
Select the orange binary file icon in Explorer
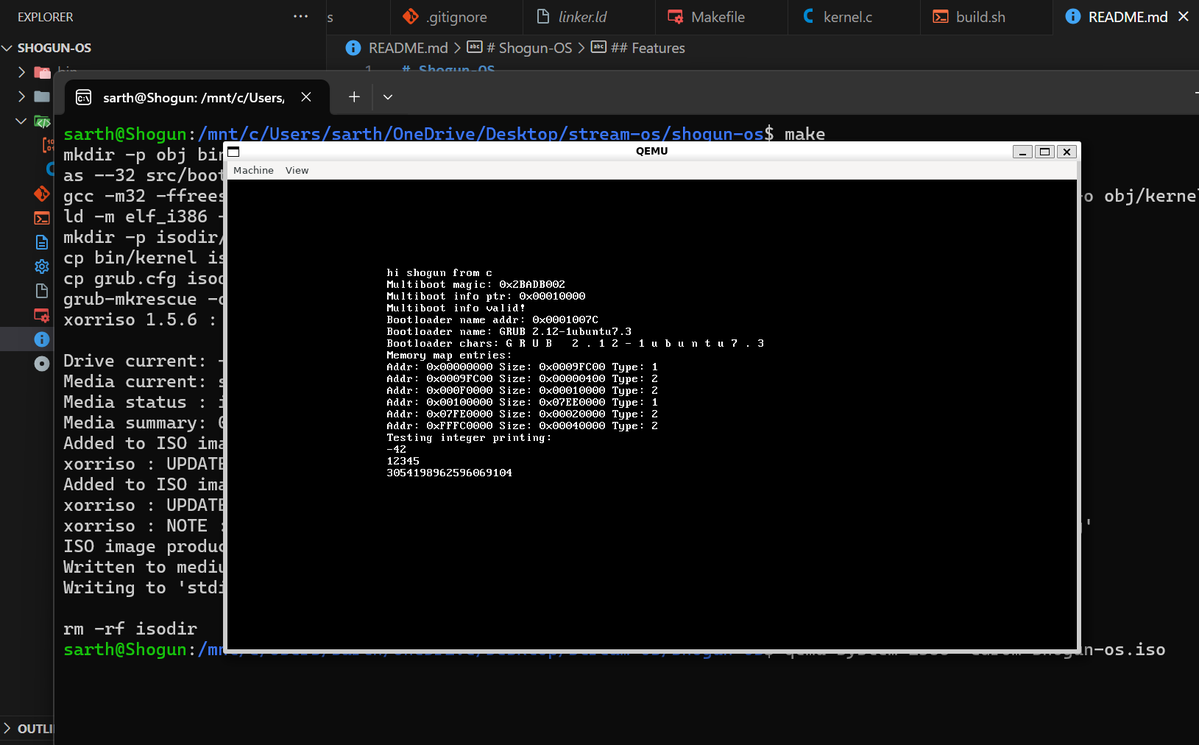47,145
